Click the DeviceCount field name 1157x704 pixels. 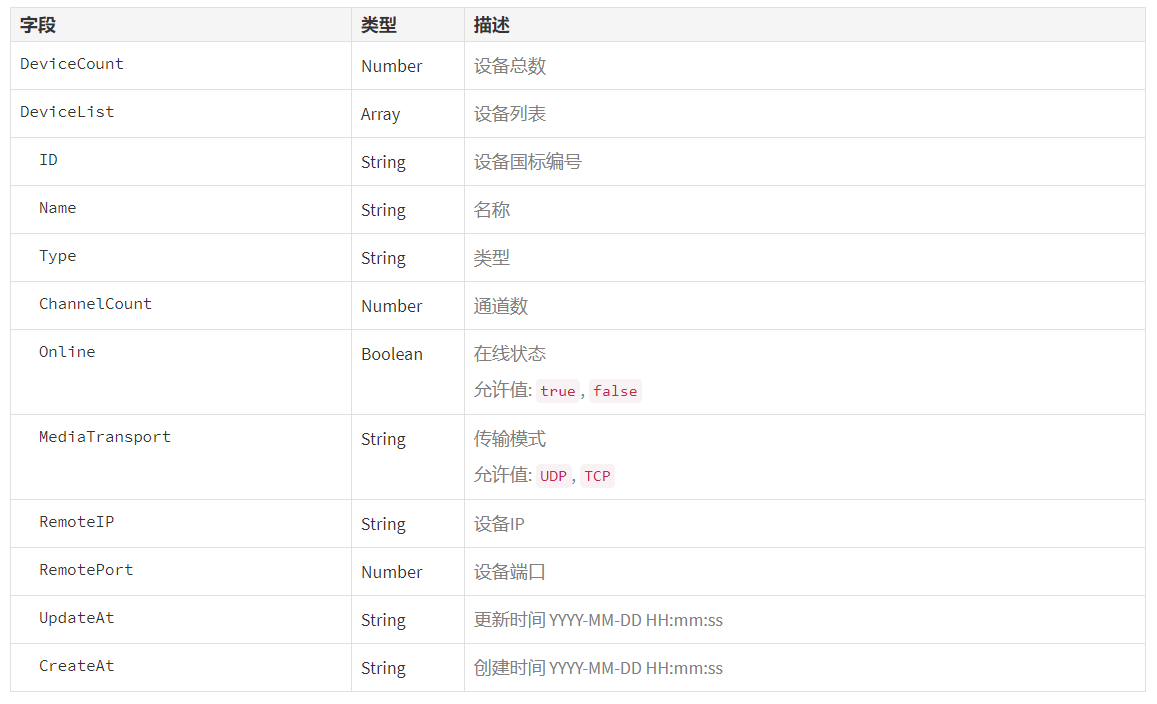coord(72,64)
